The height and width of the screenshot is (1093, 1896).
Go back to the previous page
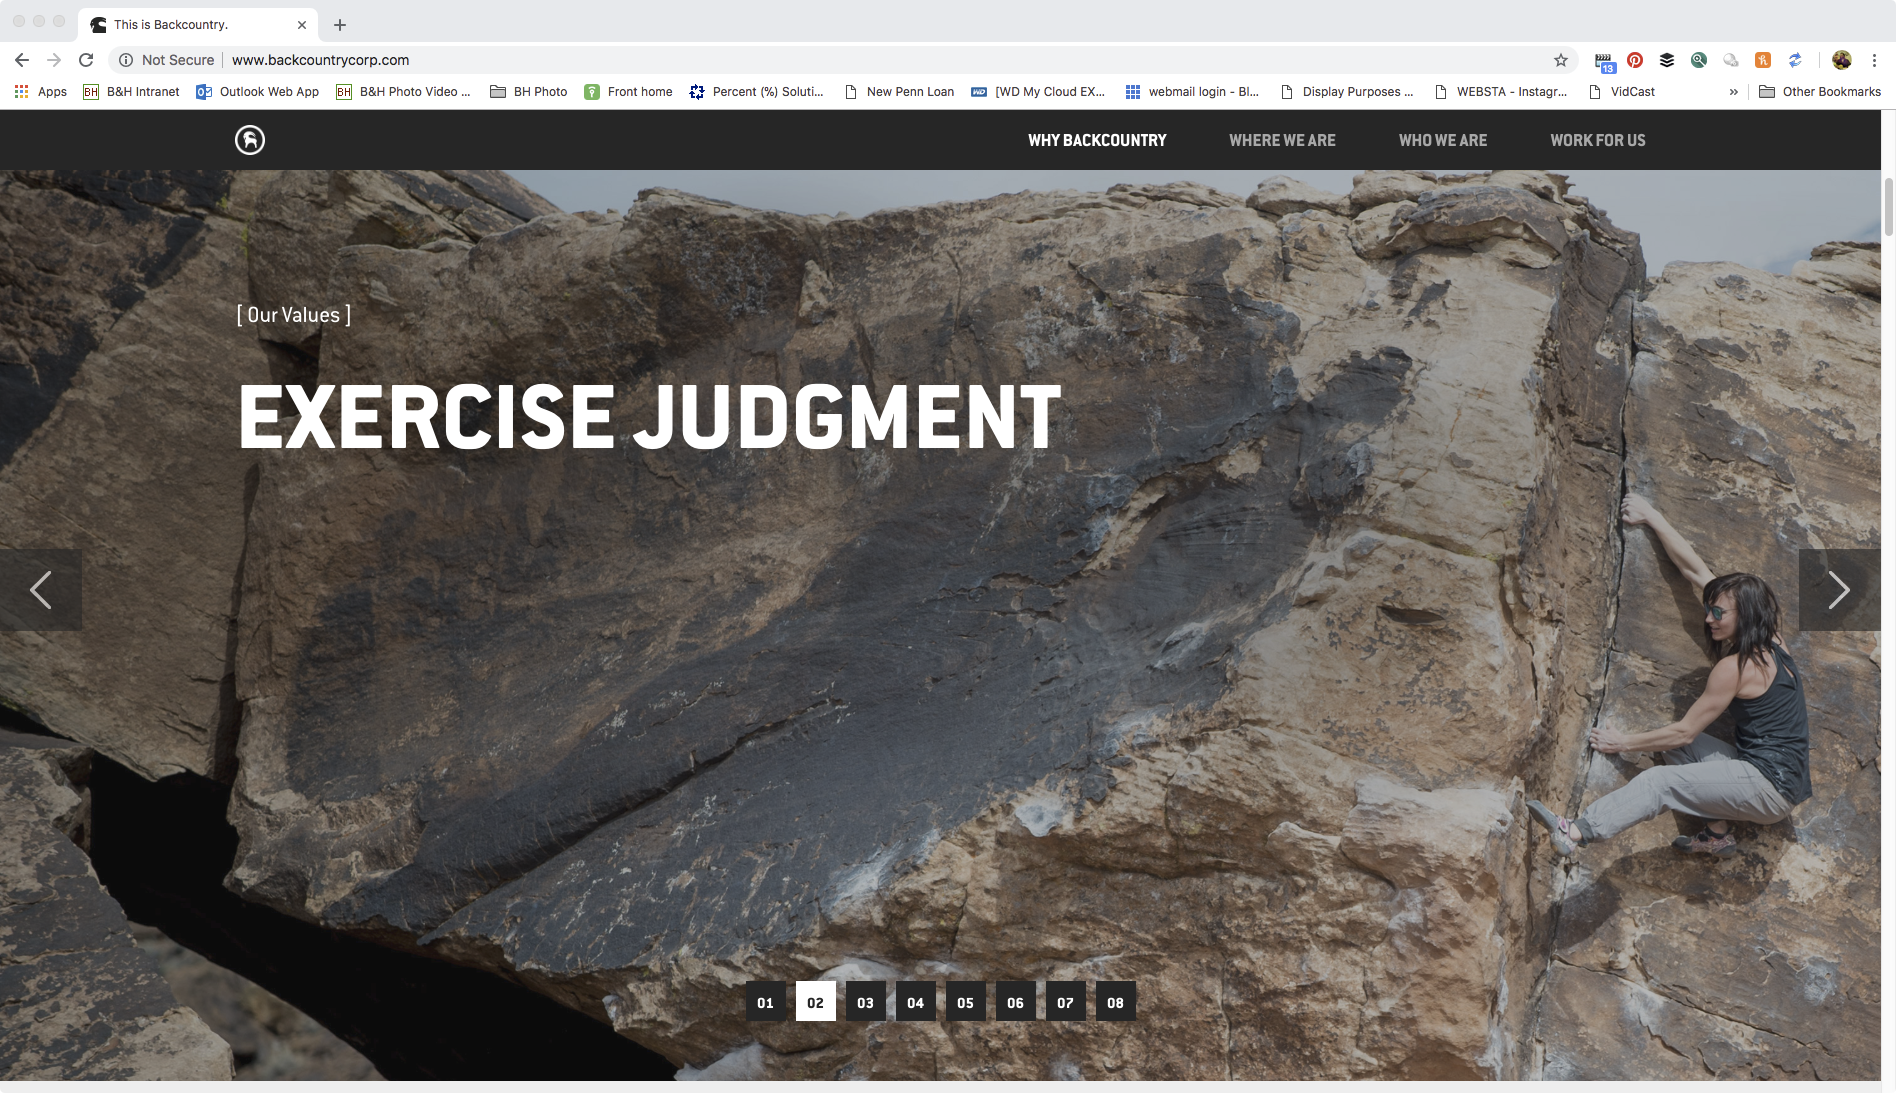pos(22,60)
